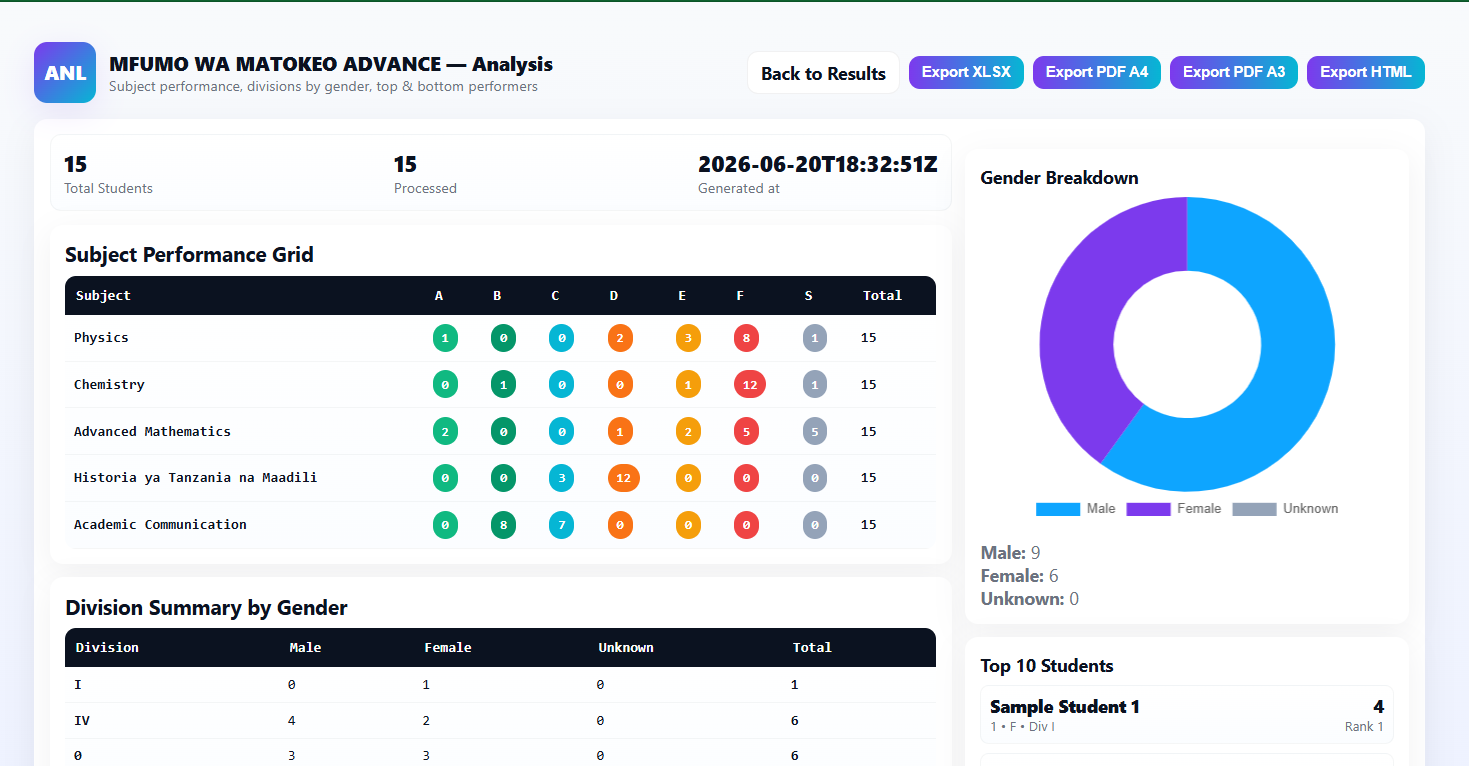
Task: Click Historia C grade badge showing 3
Action: click(x=561, y=478)
